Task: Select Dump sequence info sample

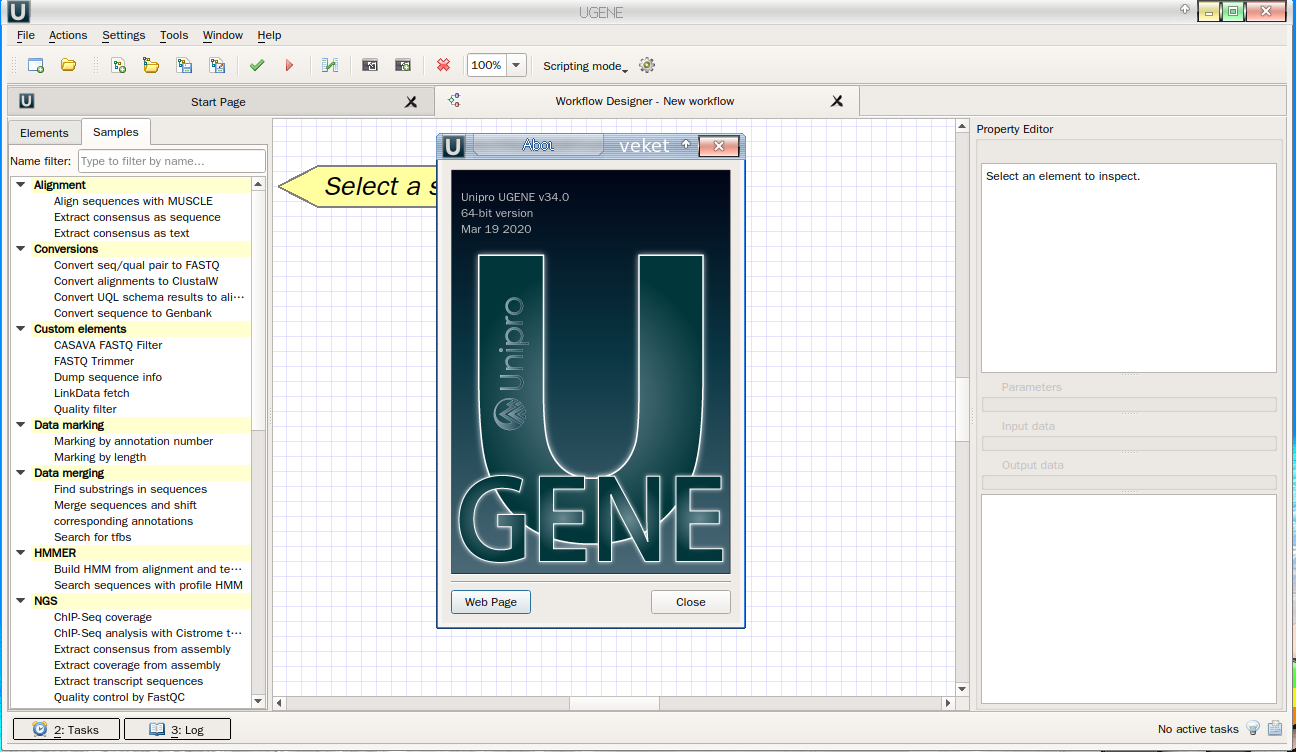Action: 108,377
